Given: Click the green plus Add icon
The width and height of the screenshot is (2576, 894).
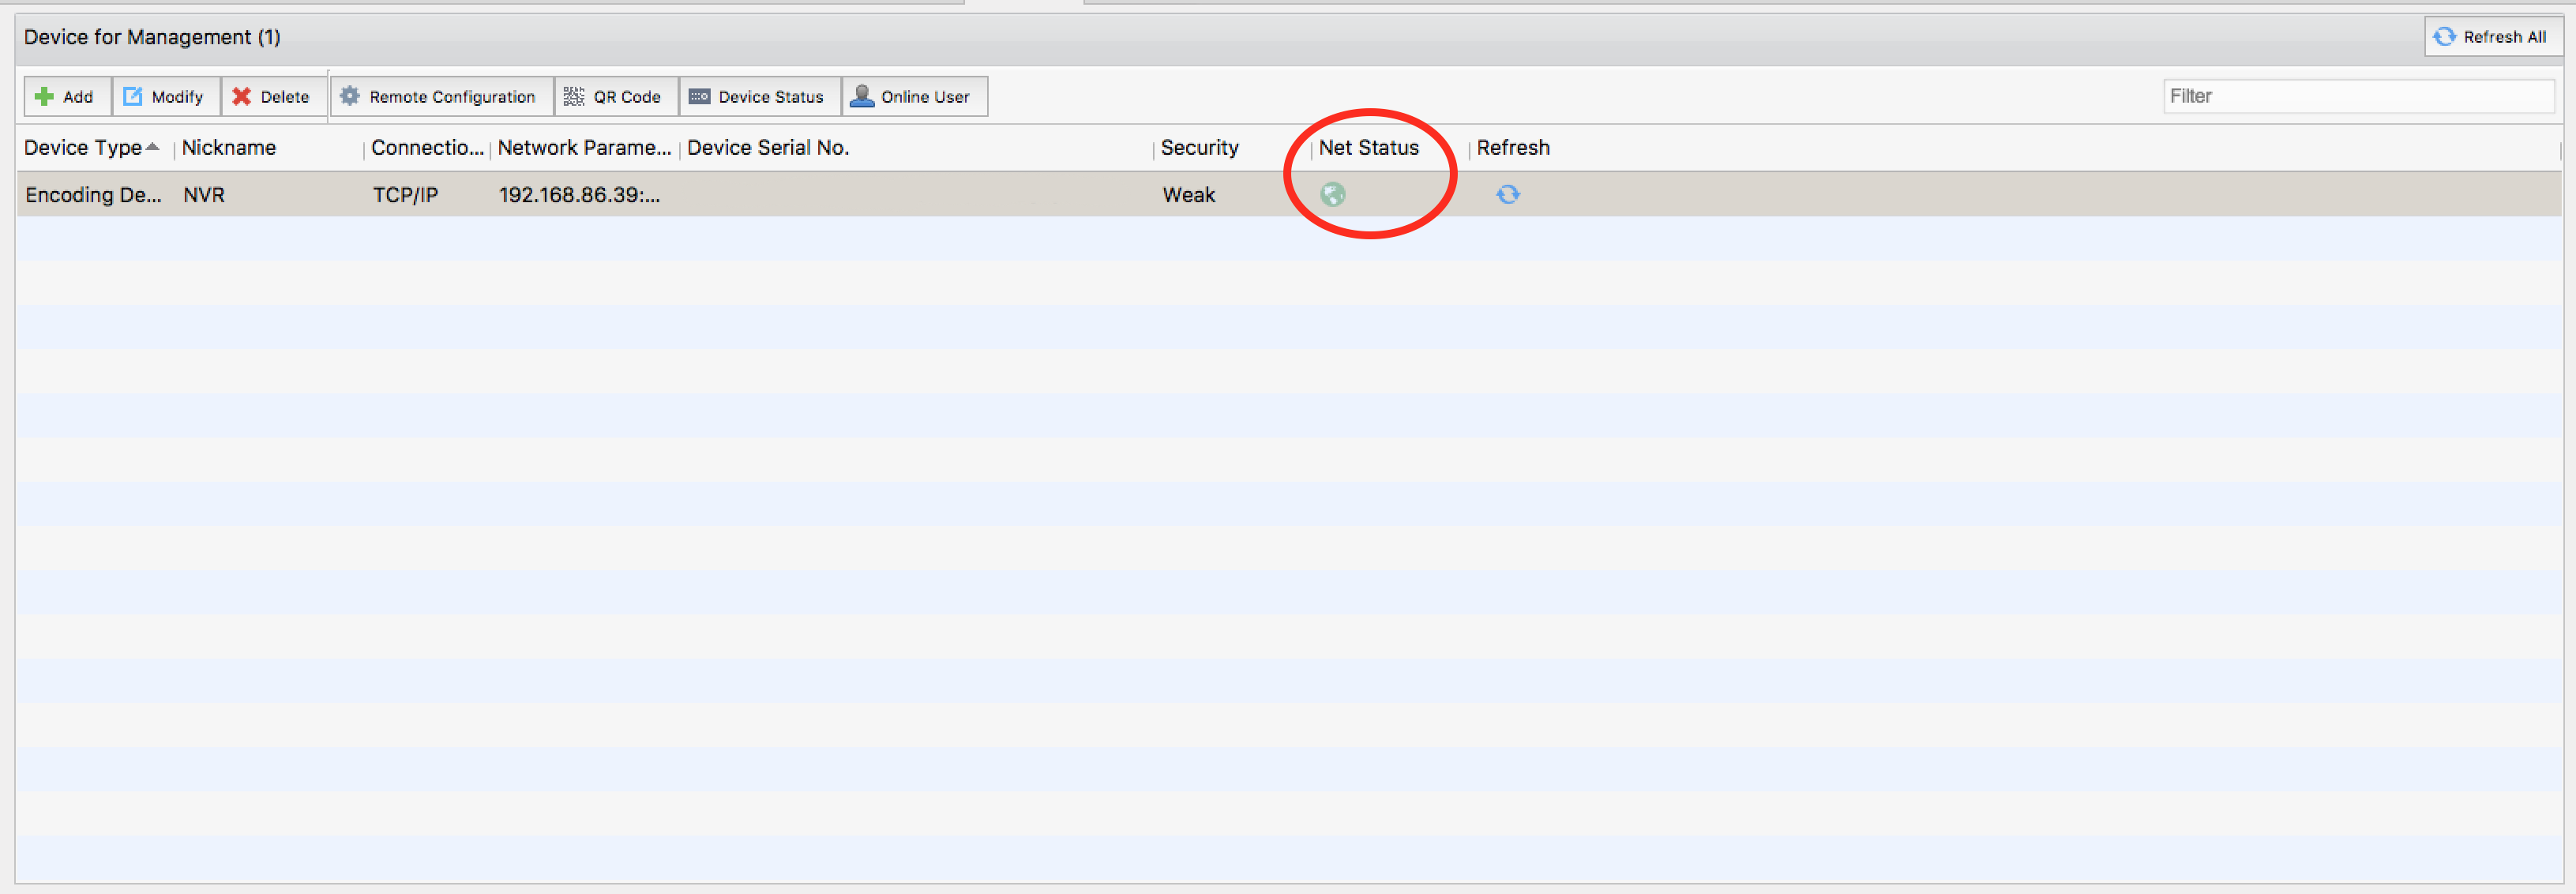Looking at the screenshot, I should (44, 97).
